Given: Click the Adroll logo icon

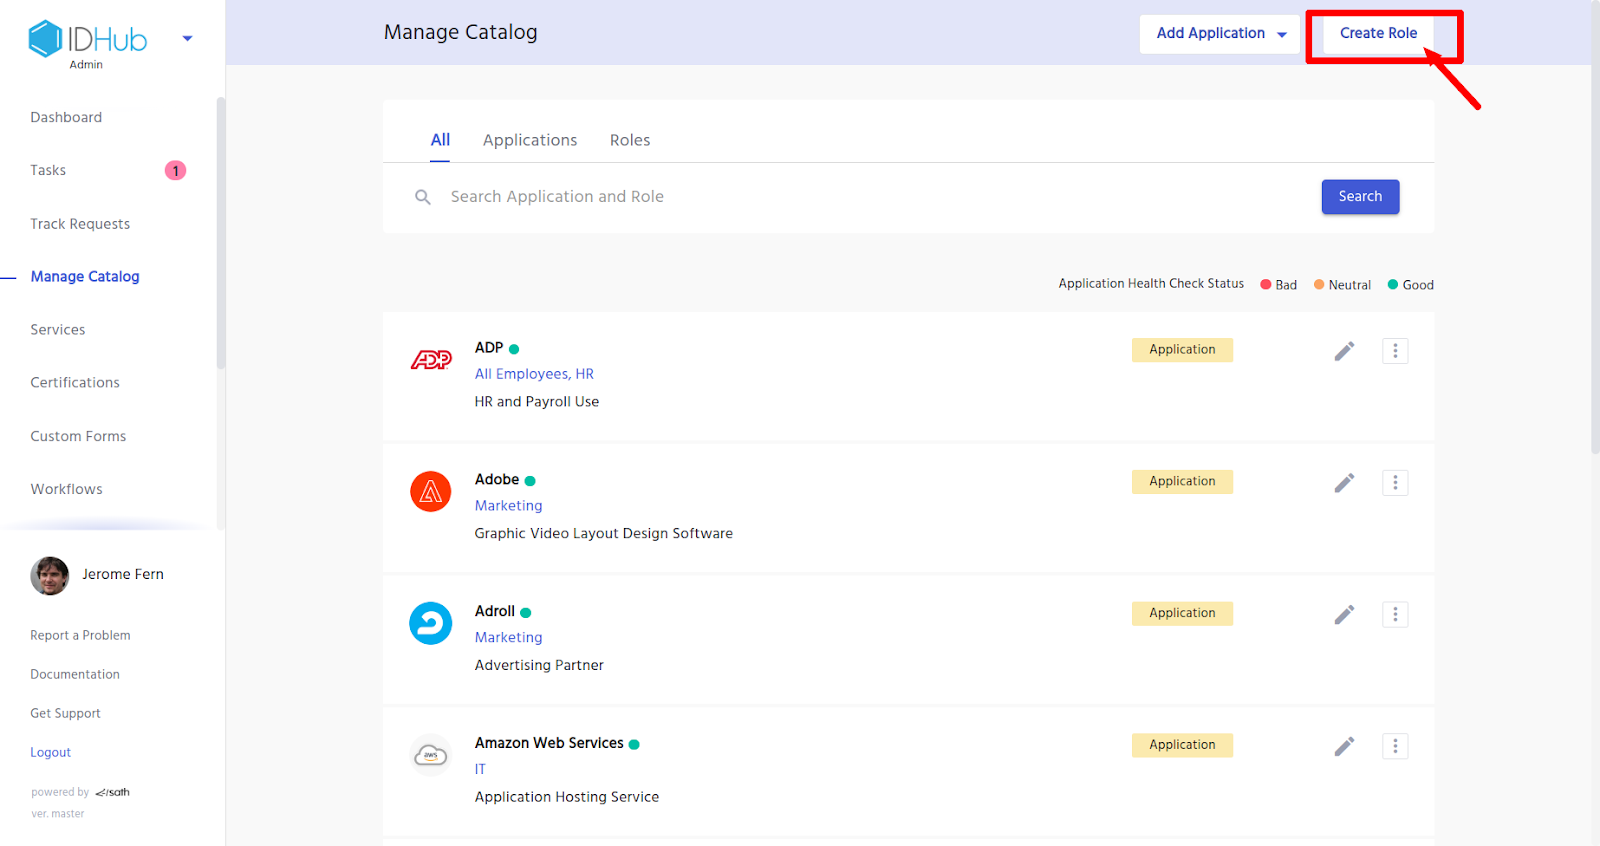Looking at the screenshot, I should tap(431, 623).
